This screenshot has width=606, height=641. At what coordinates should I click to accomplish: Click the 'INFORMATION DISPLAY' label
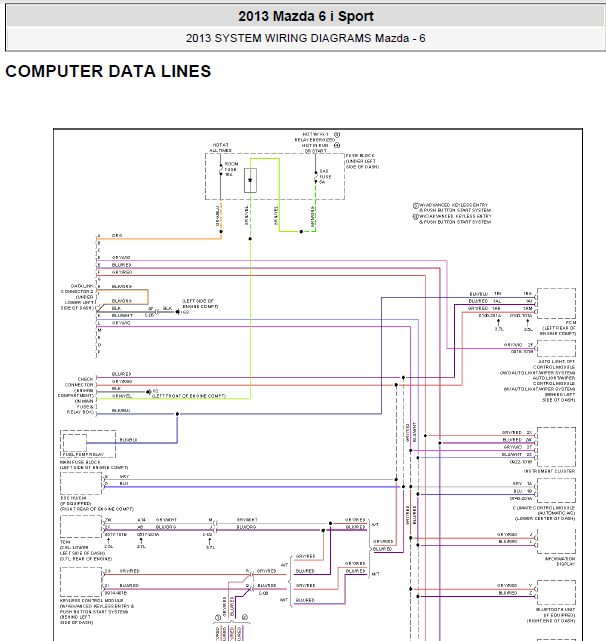560,561
